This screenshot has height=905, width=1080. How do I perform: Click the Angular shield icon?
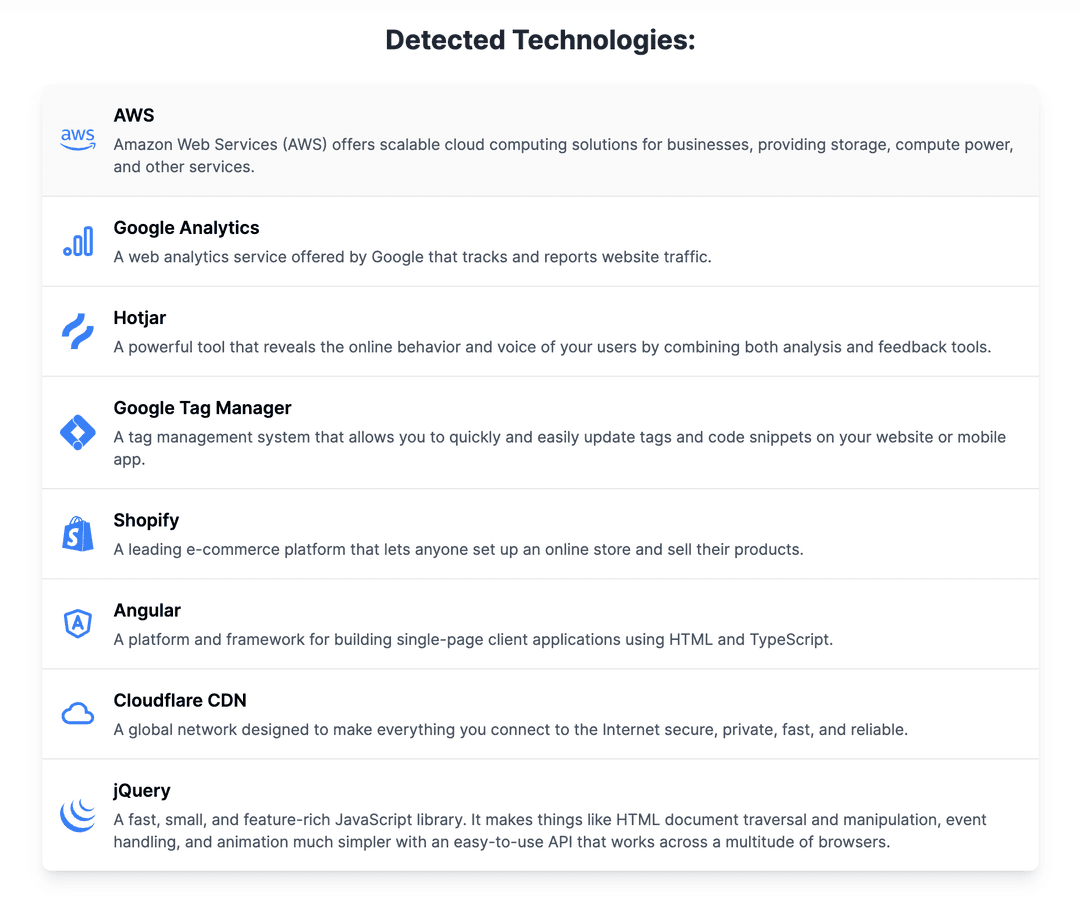pyautogui.click(x=78, y=623)
